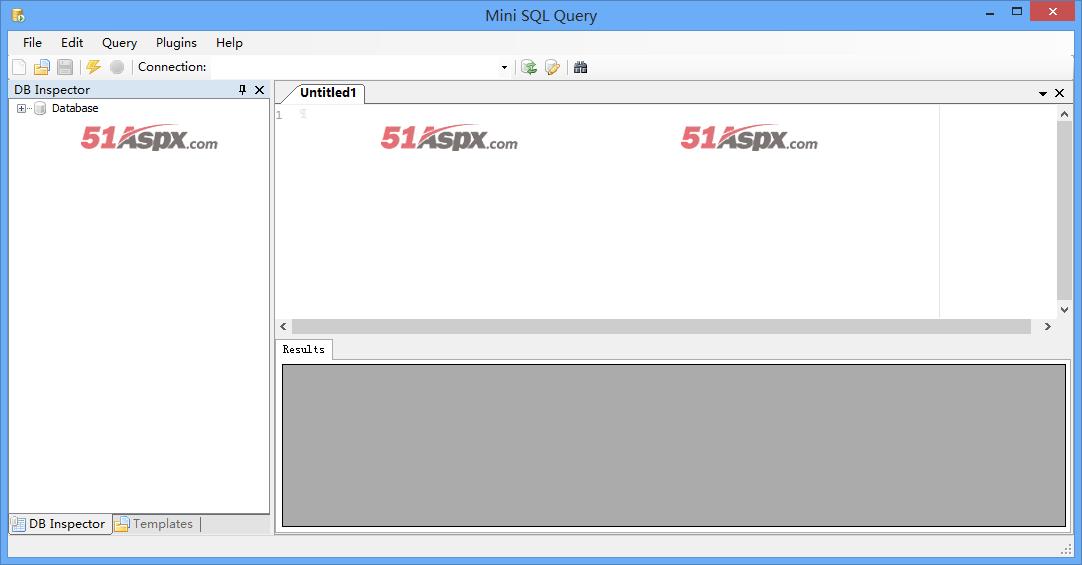This screenshot has width=1082, height=565.
Task: Click the Edit connections pencil icon
Action: 552,67
